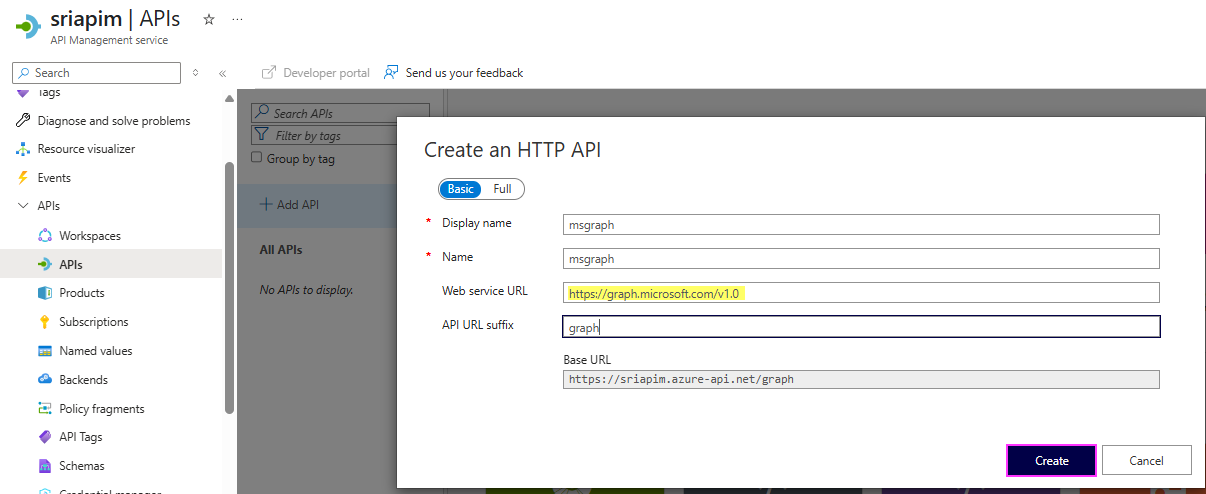
Task: Click the No APIs to display text
Action: (306, 290)
